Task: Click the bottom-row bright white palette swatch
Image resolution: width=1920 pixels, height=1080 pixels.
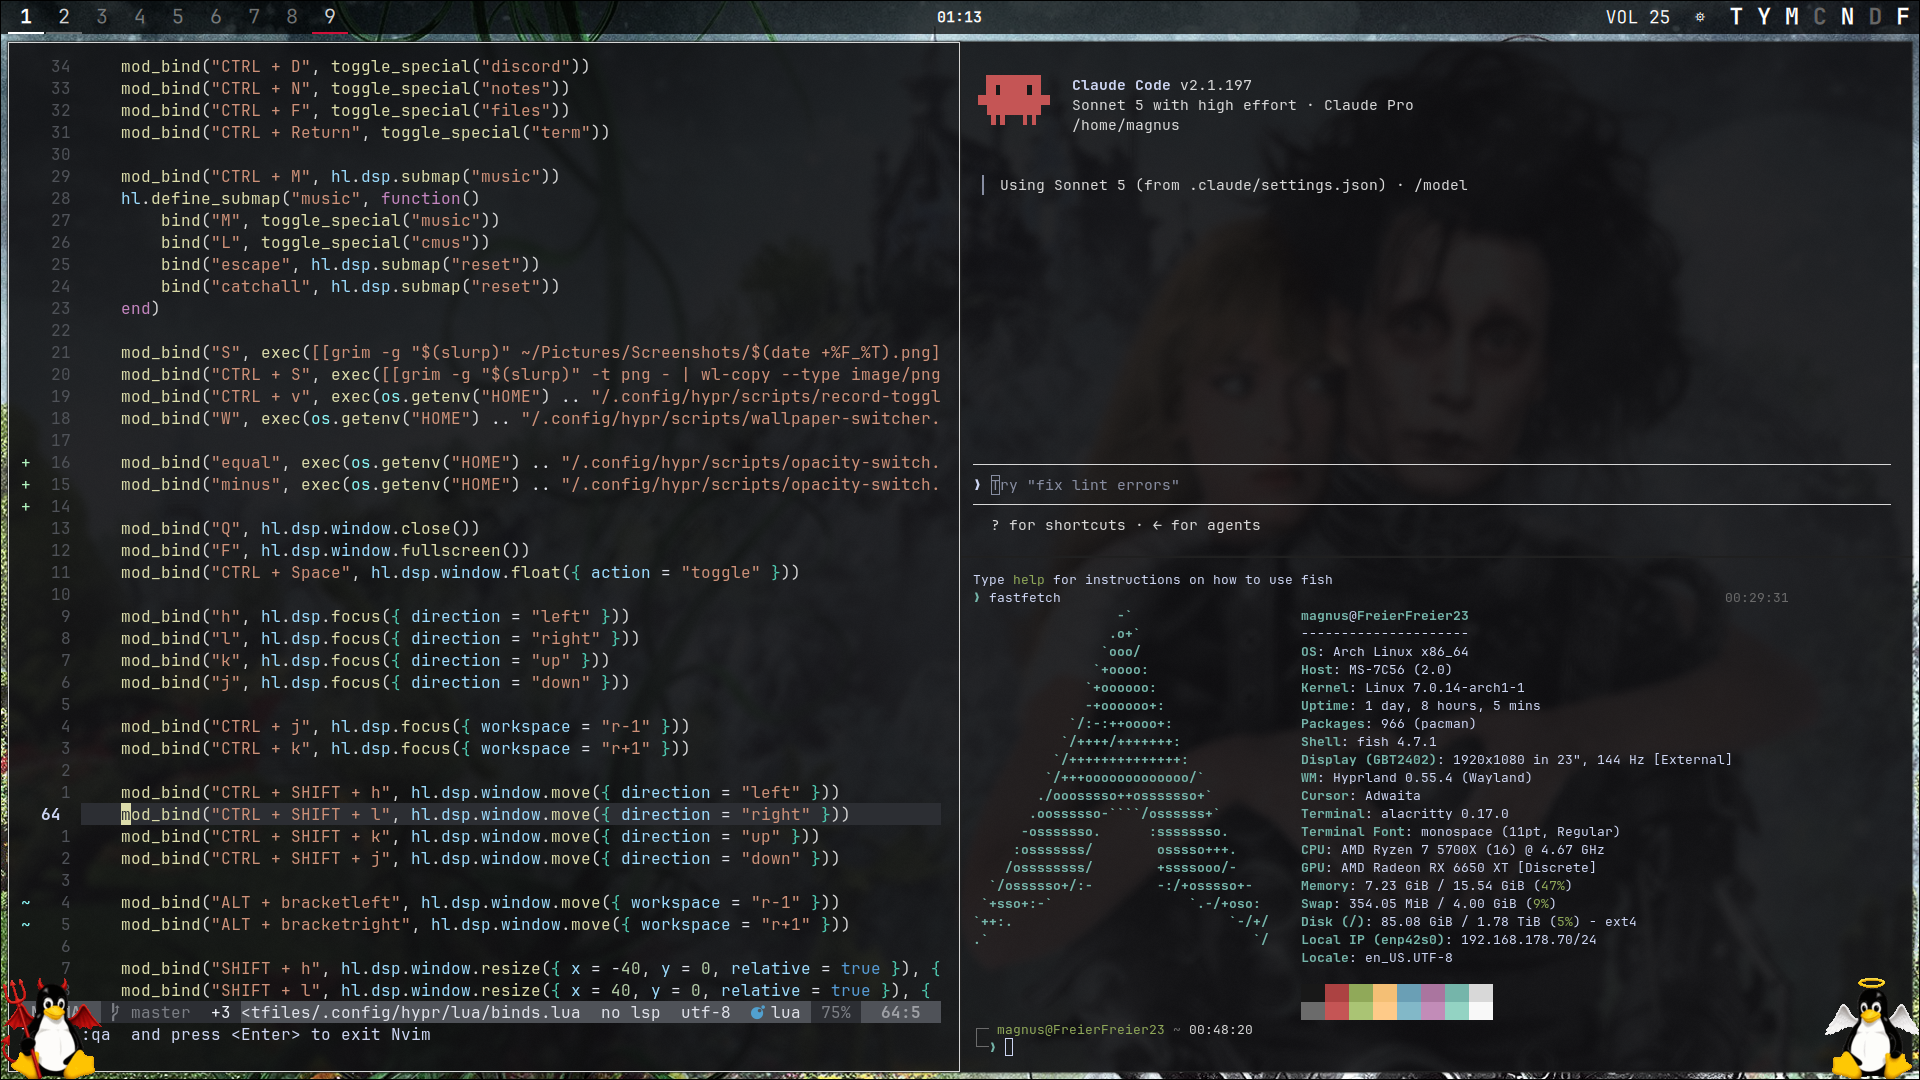Action: coord(1481,1011)
